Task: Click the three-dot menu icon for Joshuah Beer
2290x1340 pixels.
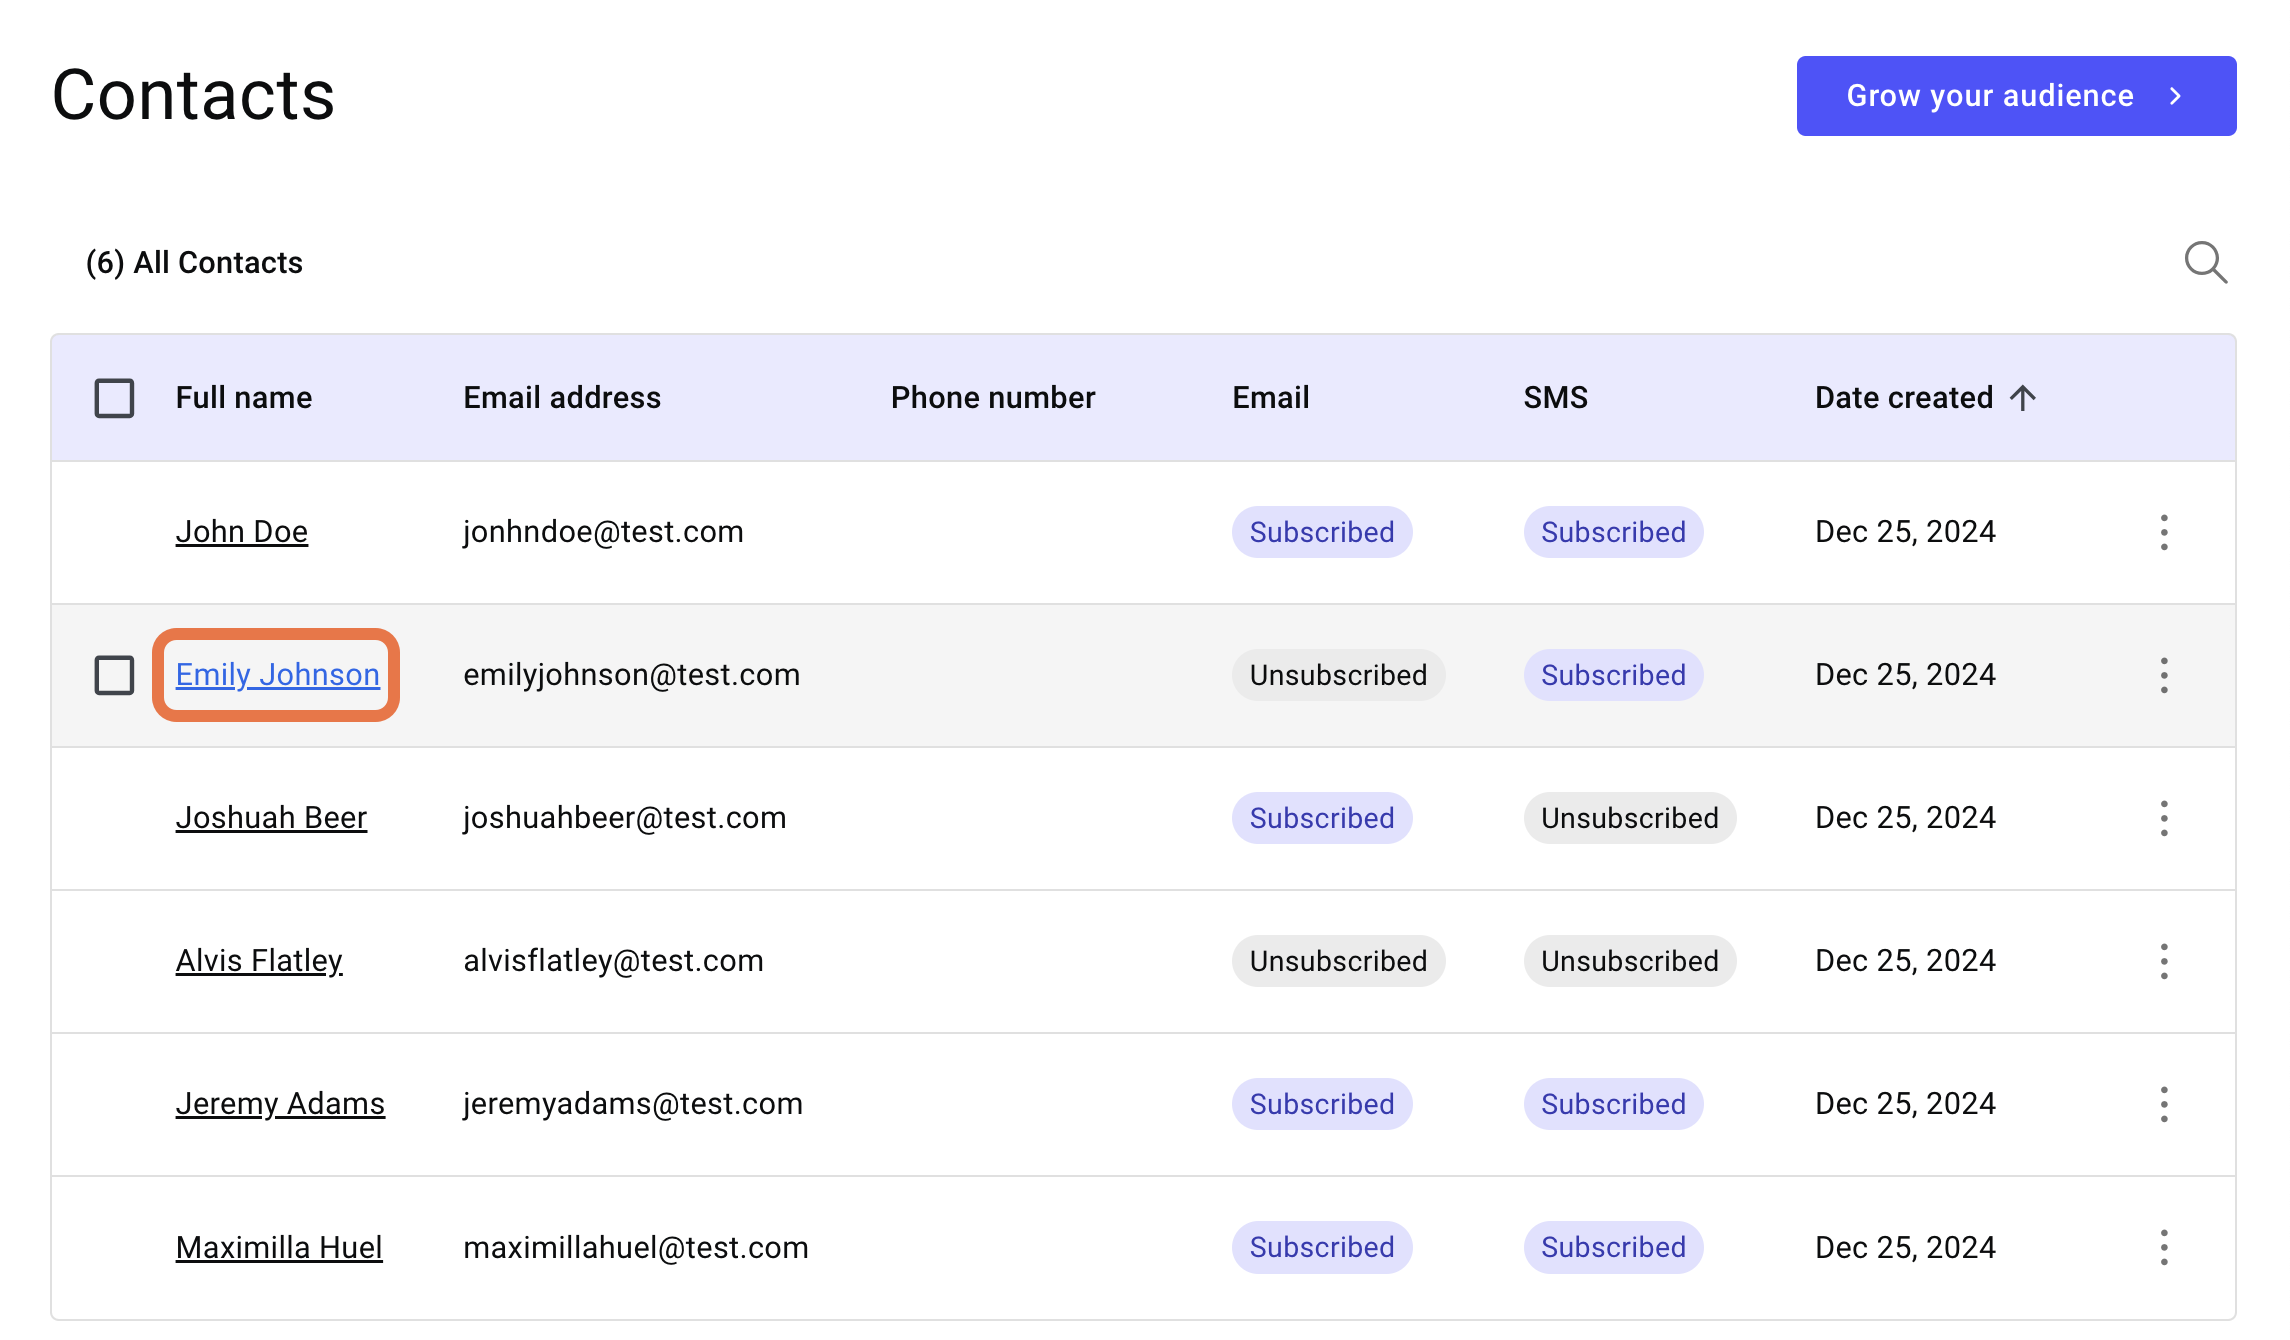Action: pyautogui.click(x=2162, y=818)
